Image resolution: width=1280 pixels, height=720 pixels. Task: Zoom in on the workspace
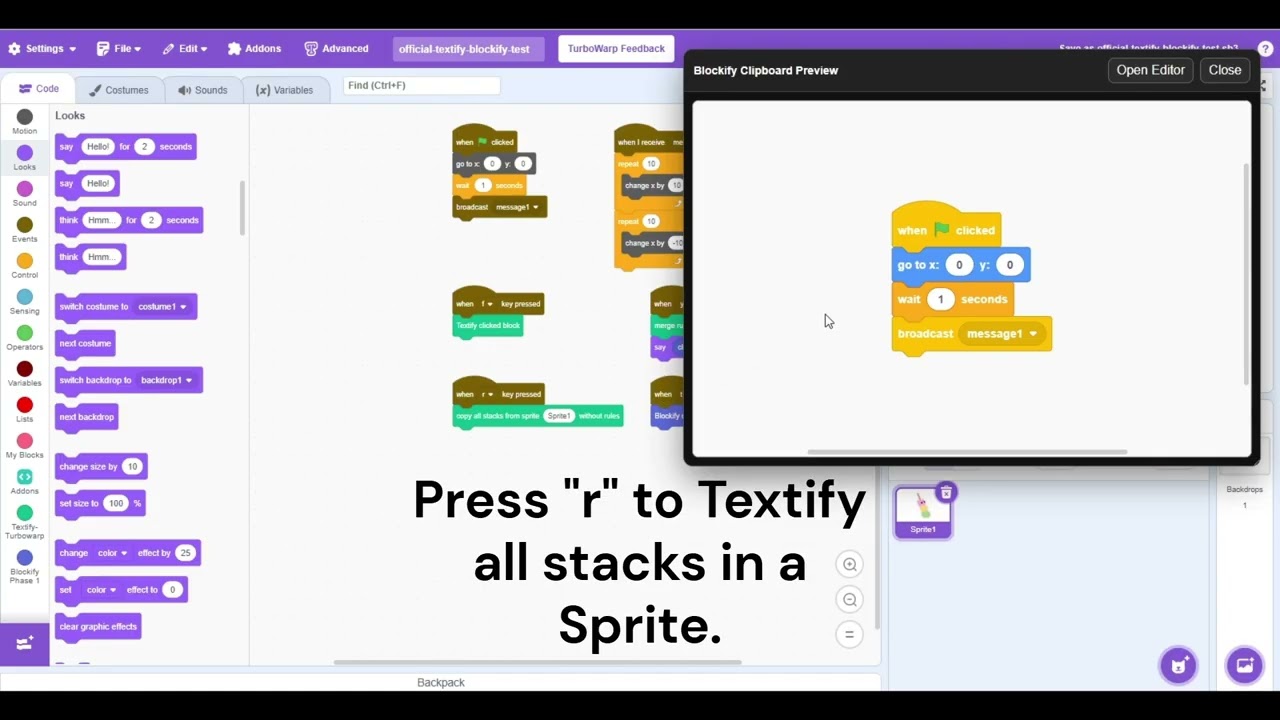click(849, 564)
